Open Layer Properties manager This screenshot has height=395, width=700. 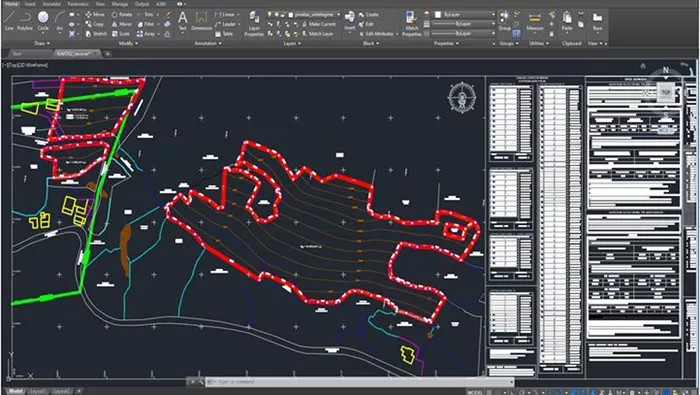point(254,24)
